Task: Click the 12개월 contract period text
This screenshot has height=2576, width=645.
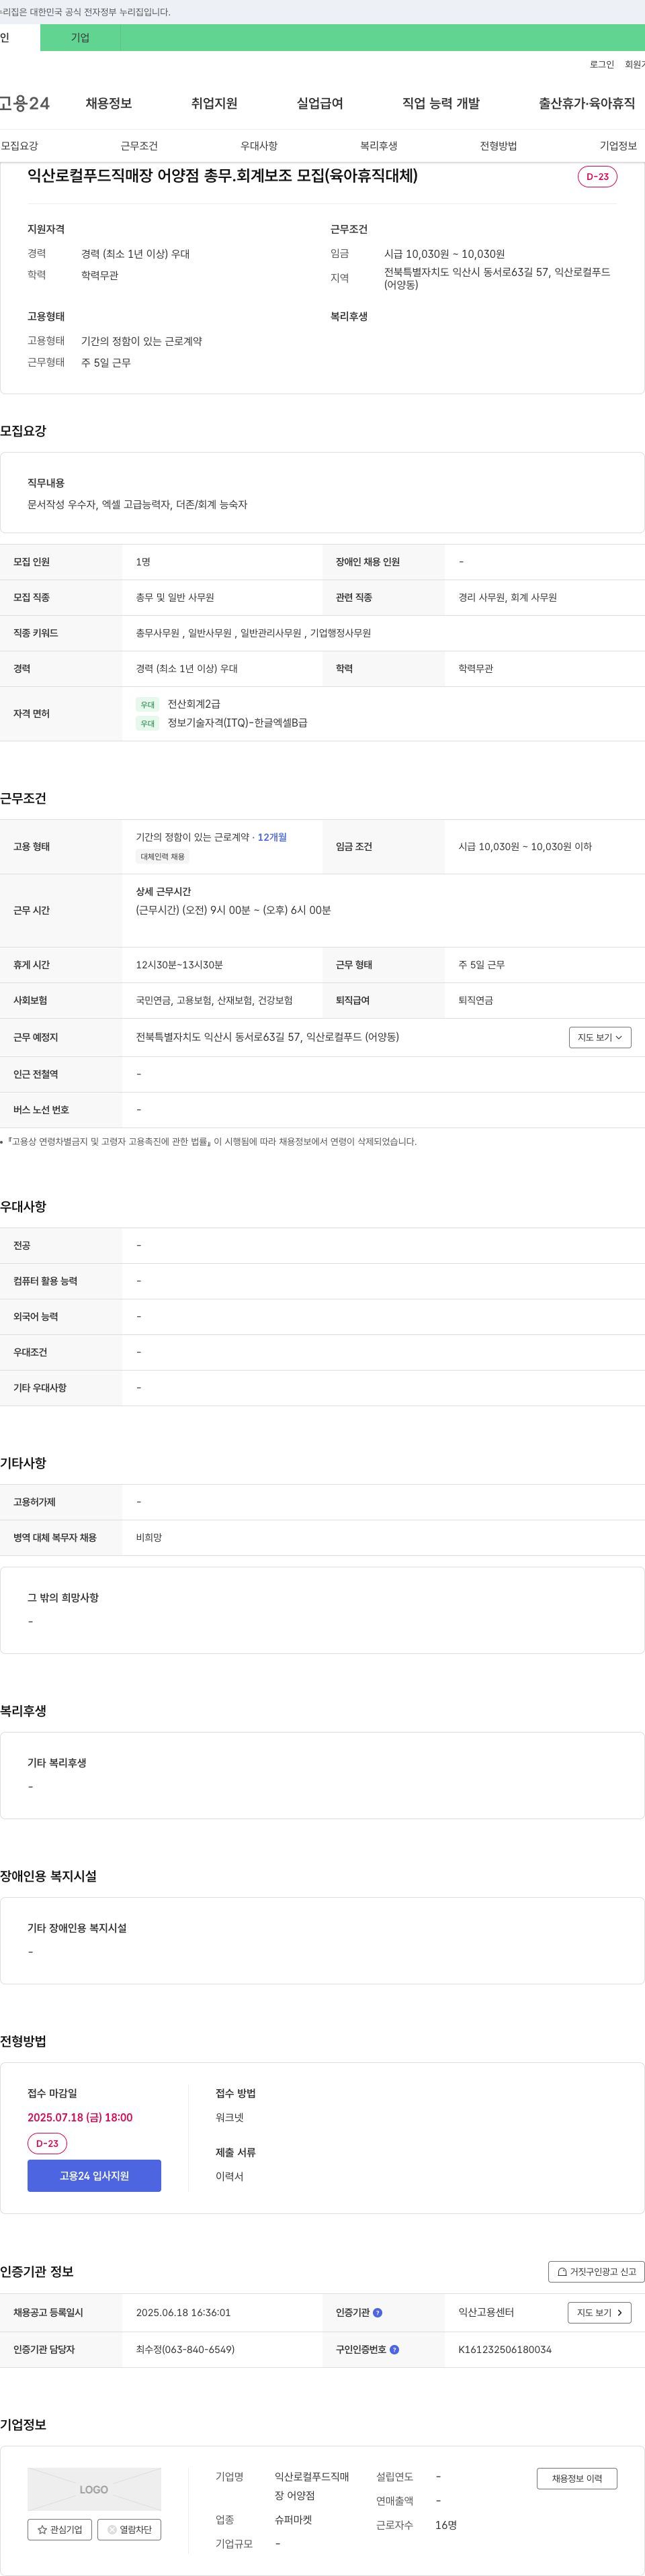Action: [x=272, y=837]
